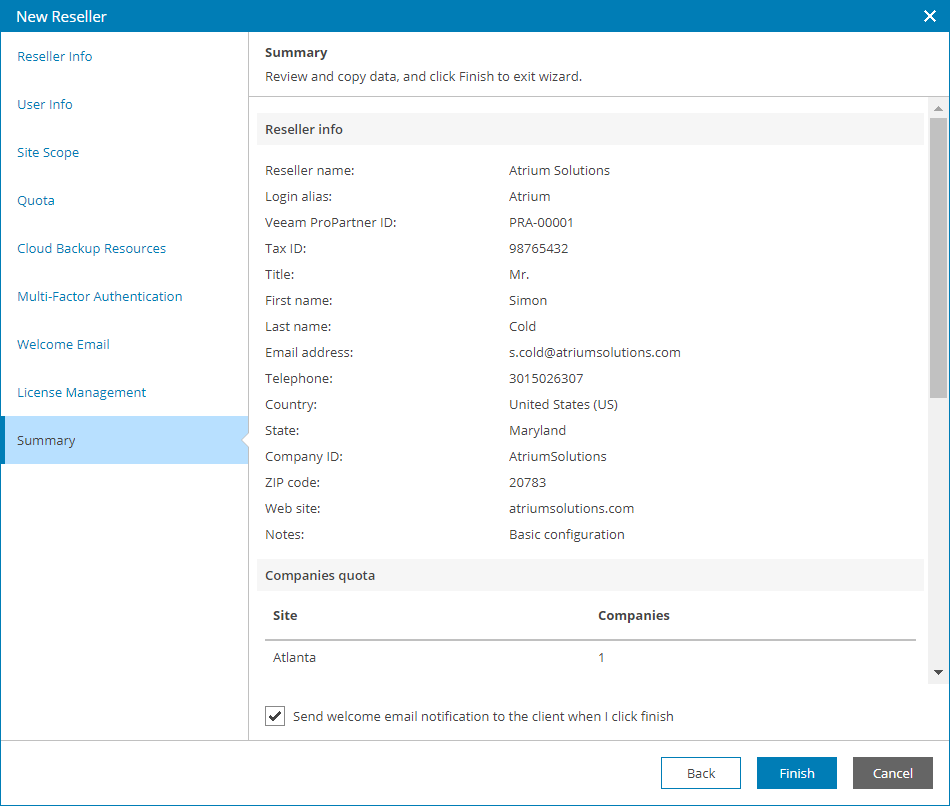950x806 pixels.
Task: Click the Companies quota section header
Action: pyautogui.click(x=590, y=575)
